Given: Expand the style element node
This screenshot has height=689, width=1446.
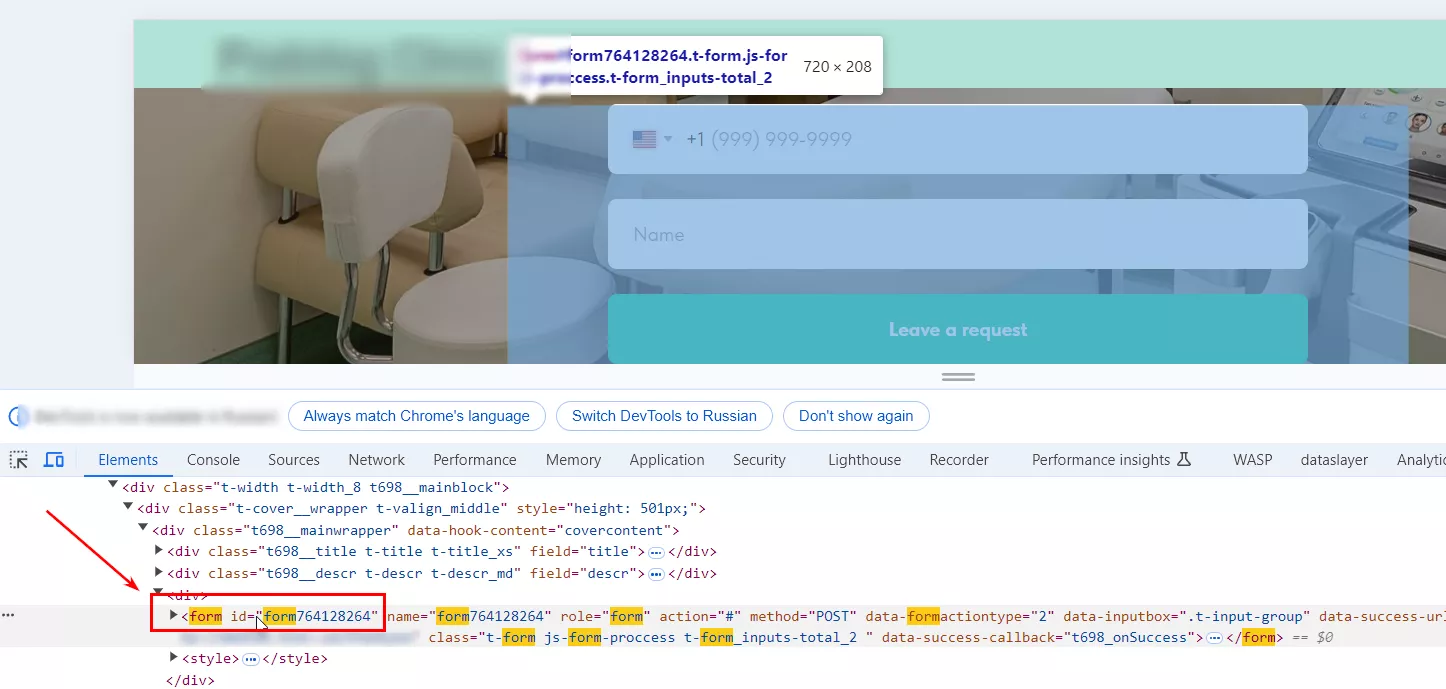Looking at the screenshot, I should click(174, 659).
